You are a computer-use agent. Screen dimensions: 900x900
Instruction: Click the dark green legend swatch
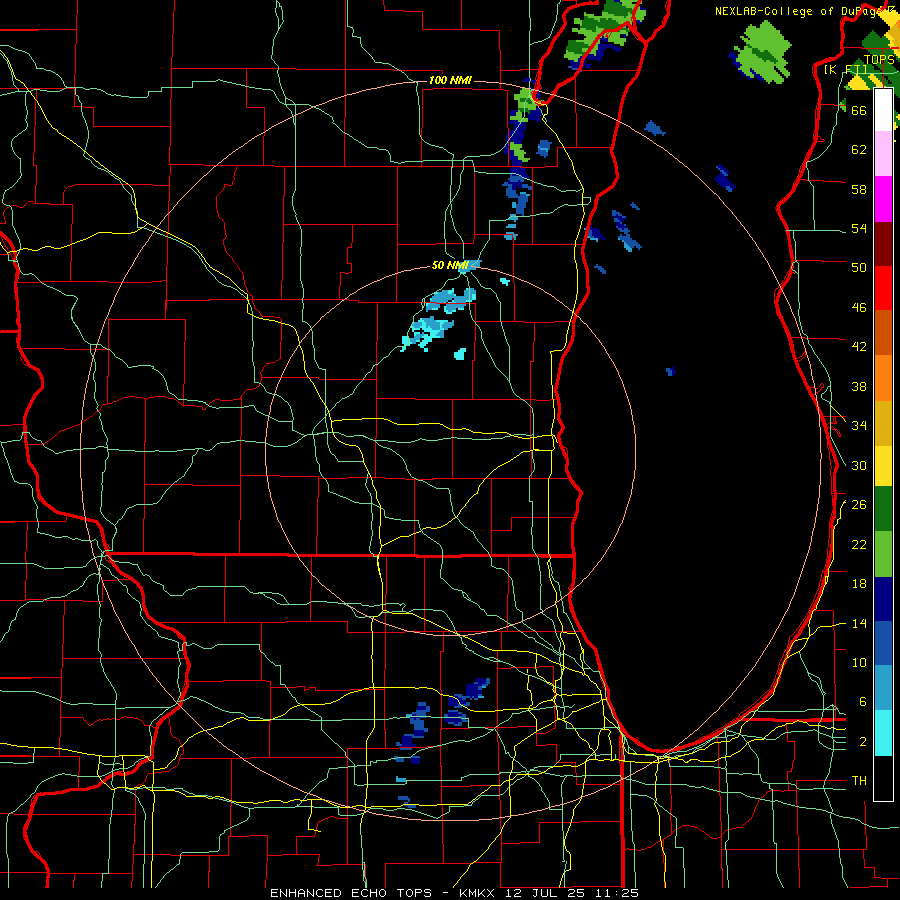coord(883,509)
